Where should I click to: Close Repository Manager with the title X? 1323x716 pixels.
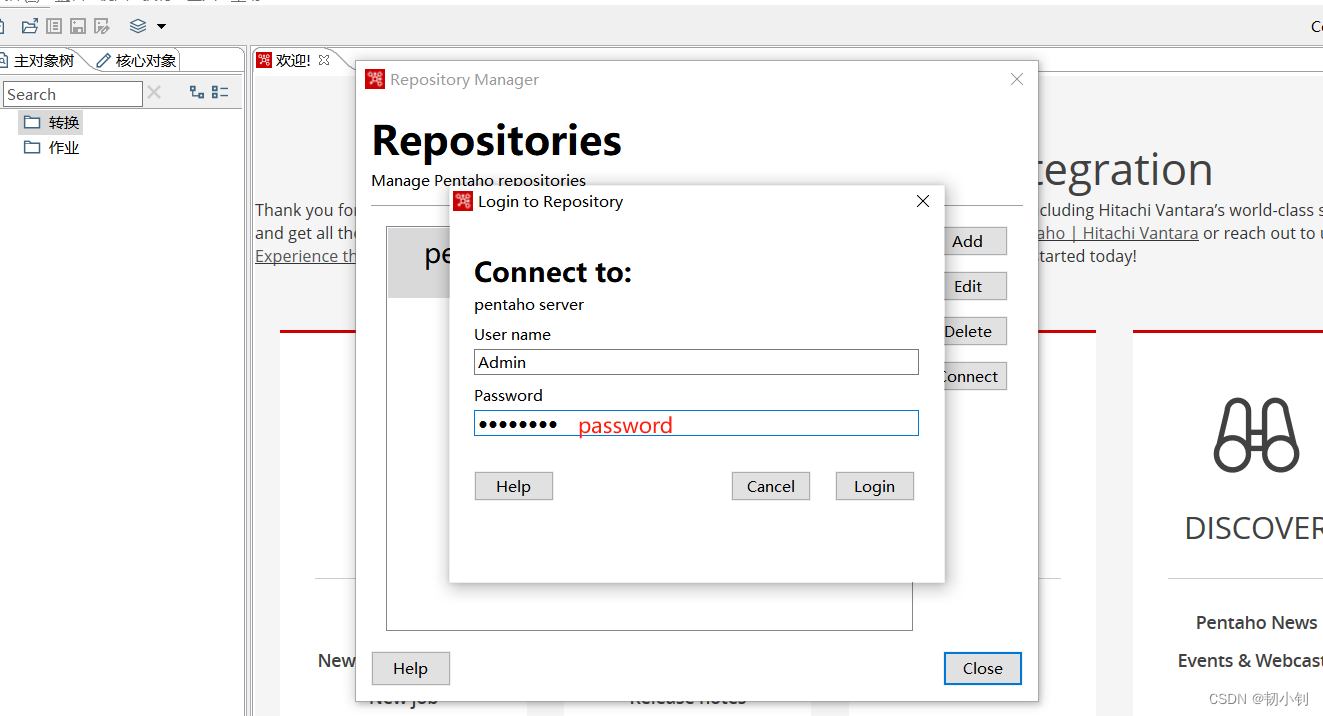tap(1016, 79)
